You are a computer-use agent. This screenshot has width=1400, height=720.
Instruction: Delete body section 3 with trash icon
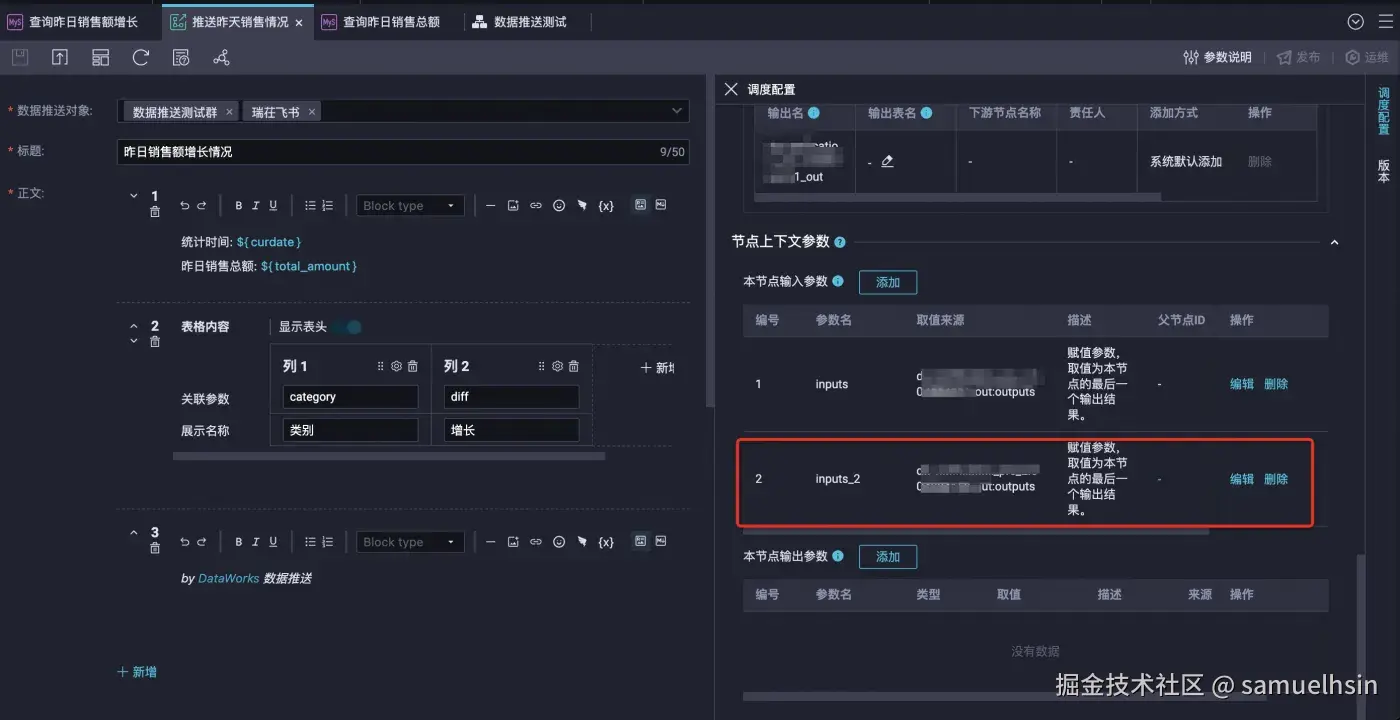pos(155,548)
